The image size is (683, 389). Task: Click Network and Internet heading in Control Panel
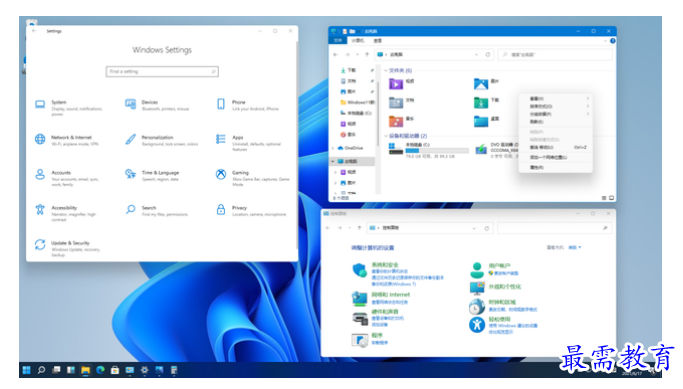tap(391, 294)
